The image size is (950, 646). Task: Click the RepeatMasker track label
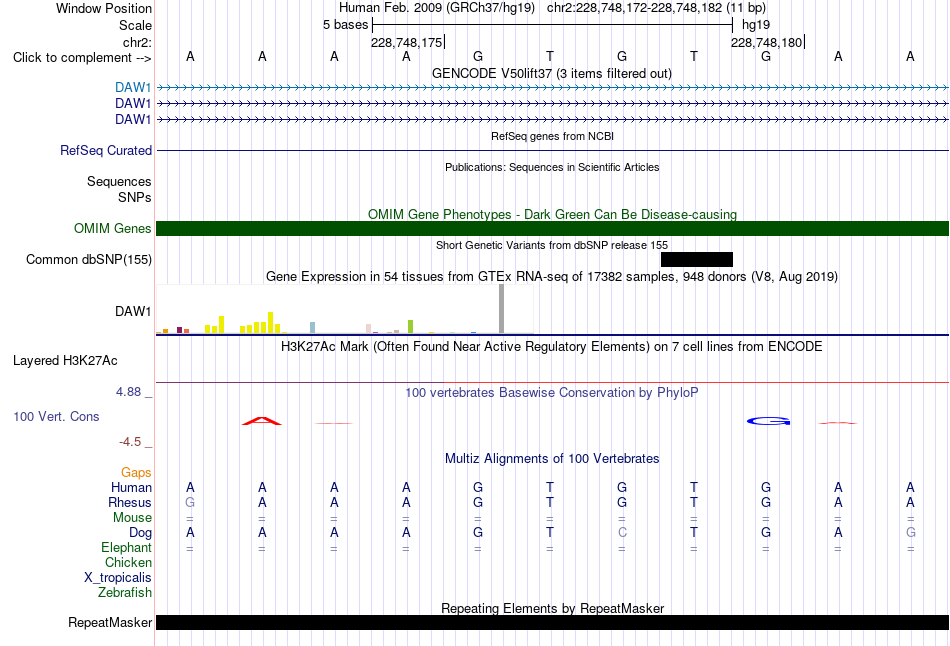point(110,622)
